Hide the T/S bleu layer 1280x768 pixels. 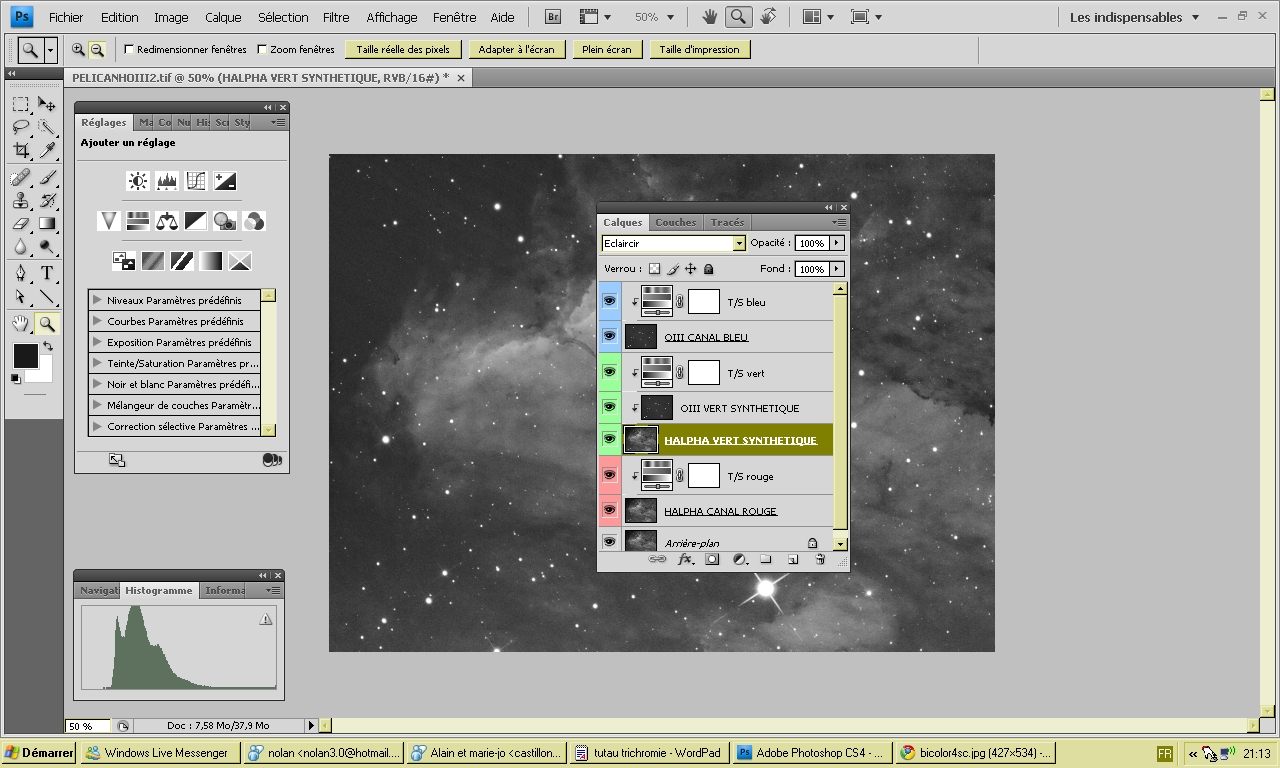tap(609, 301)
